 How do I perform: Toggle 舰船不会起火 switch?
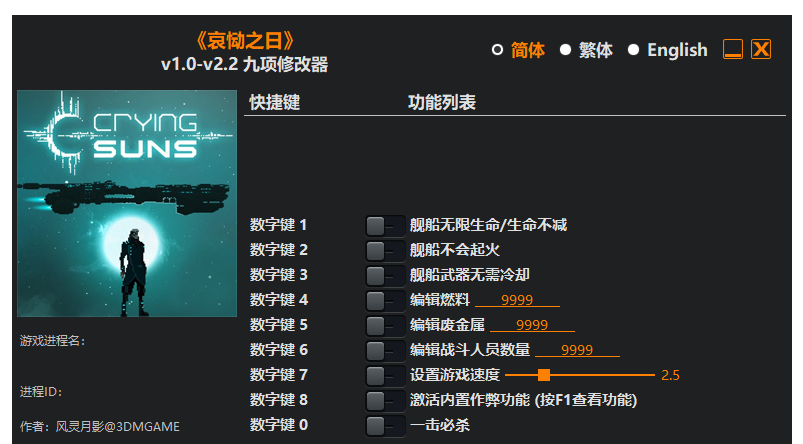pos(385,250)
